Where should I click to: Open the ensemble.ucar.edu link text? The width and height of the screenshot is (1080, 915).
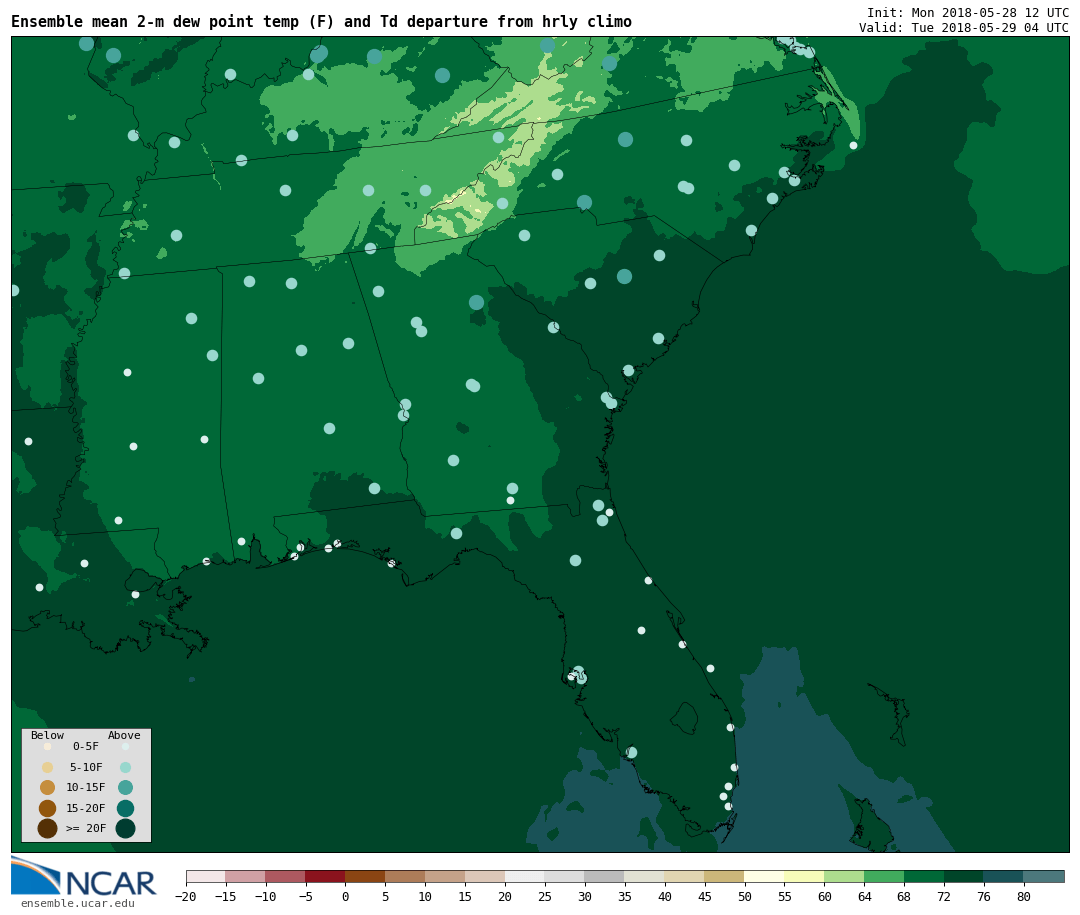(x=78, y=903)
